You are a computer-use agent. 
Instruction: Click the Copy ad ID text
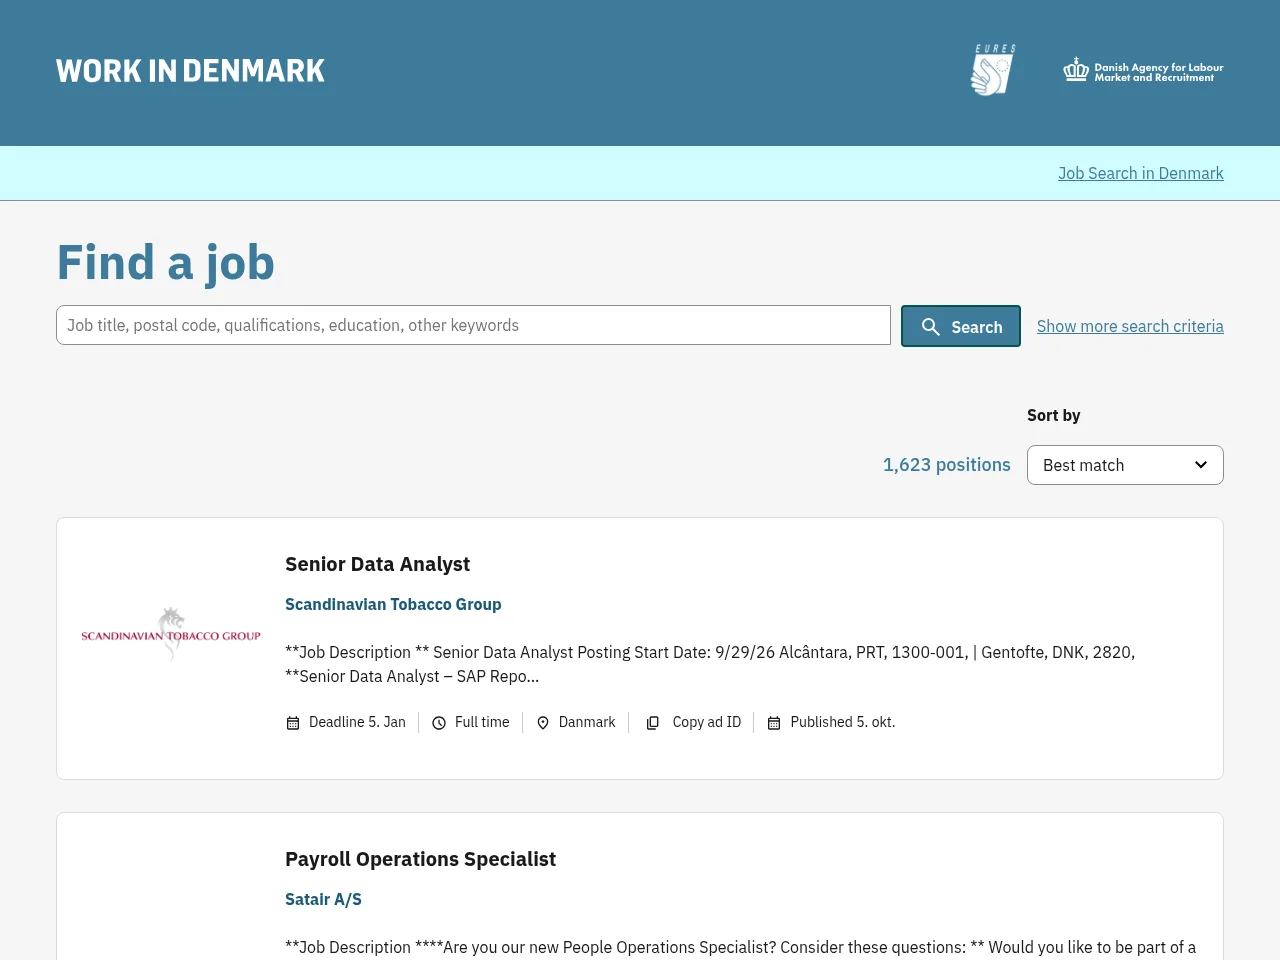pyautogui.click(x=707, y=722)
